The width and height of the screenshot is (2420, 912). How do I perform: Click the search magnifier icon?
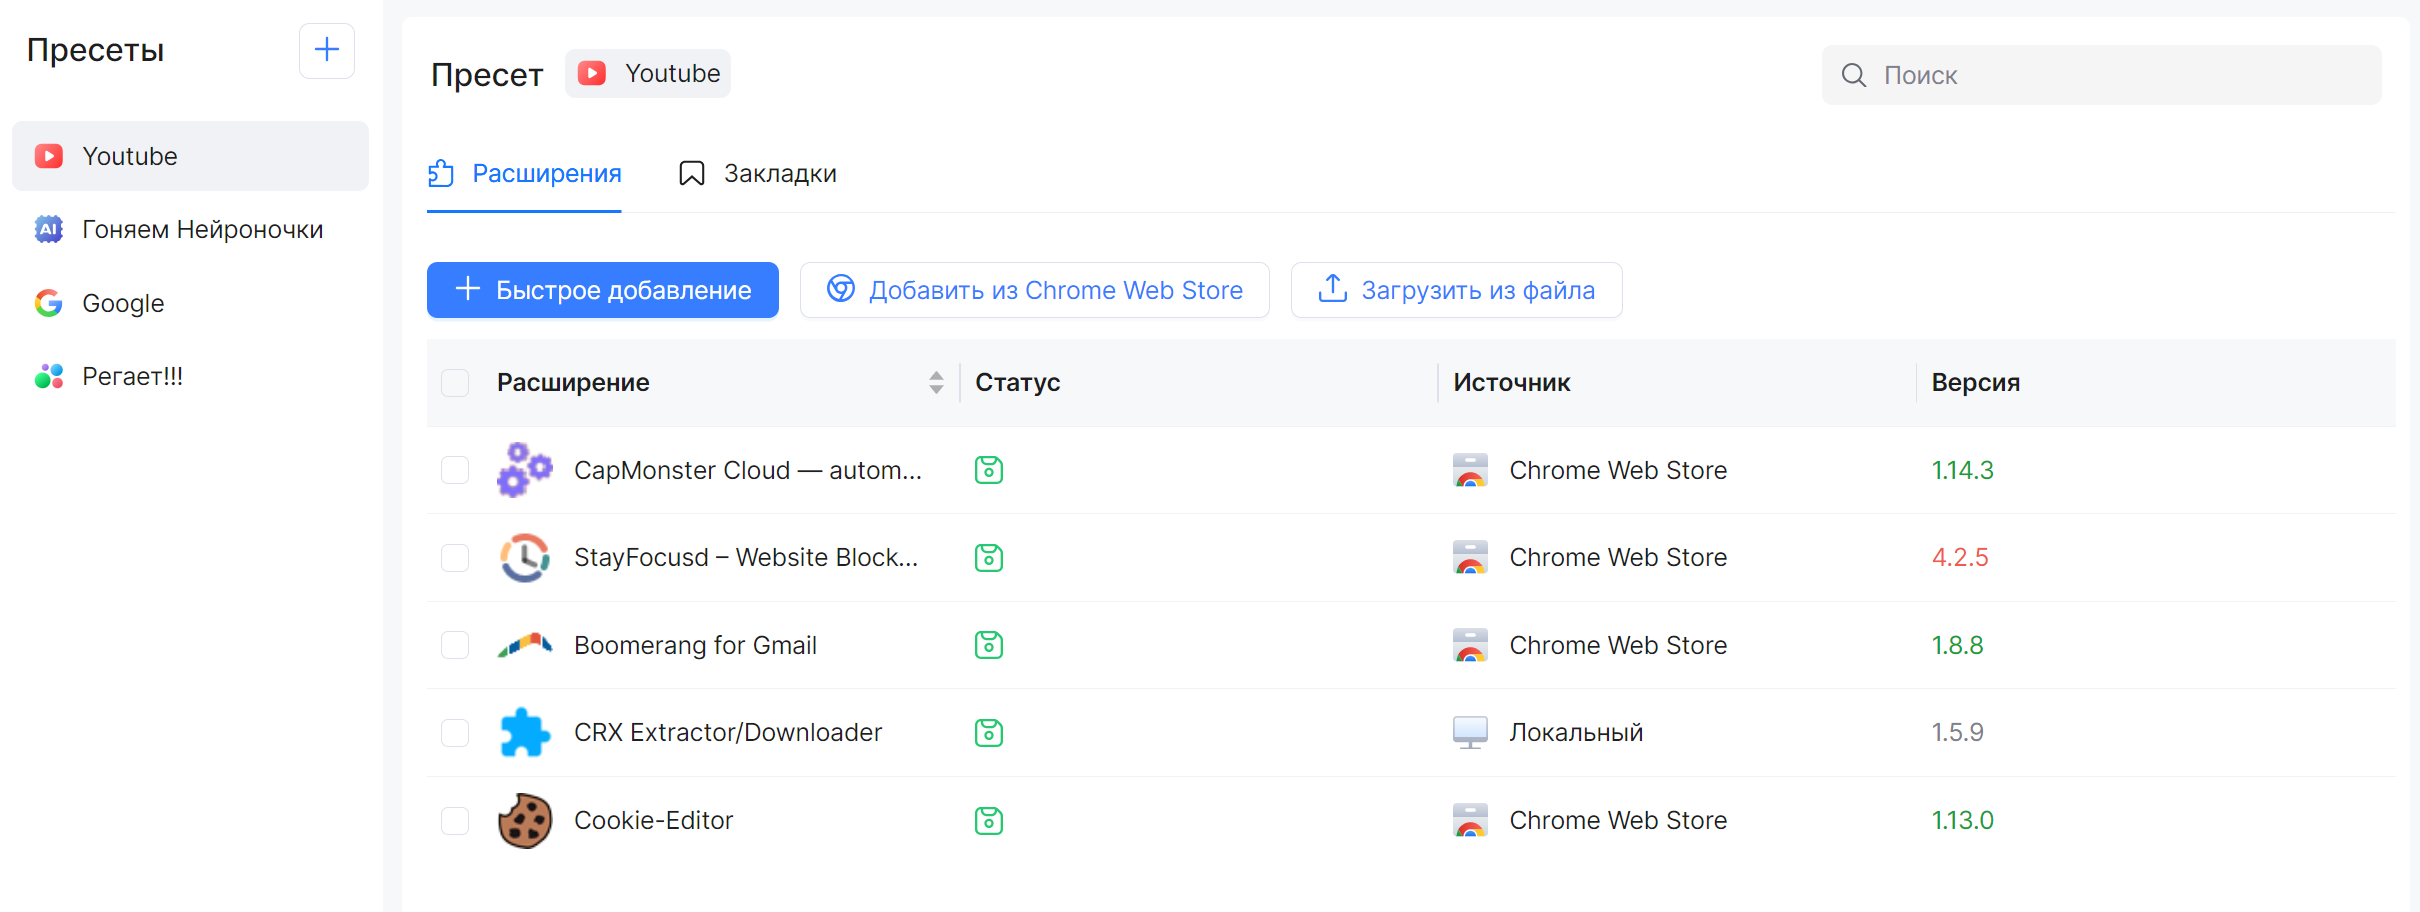(1853, 75)
